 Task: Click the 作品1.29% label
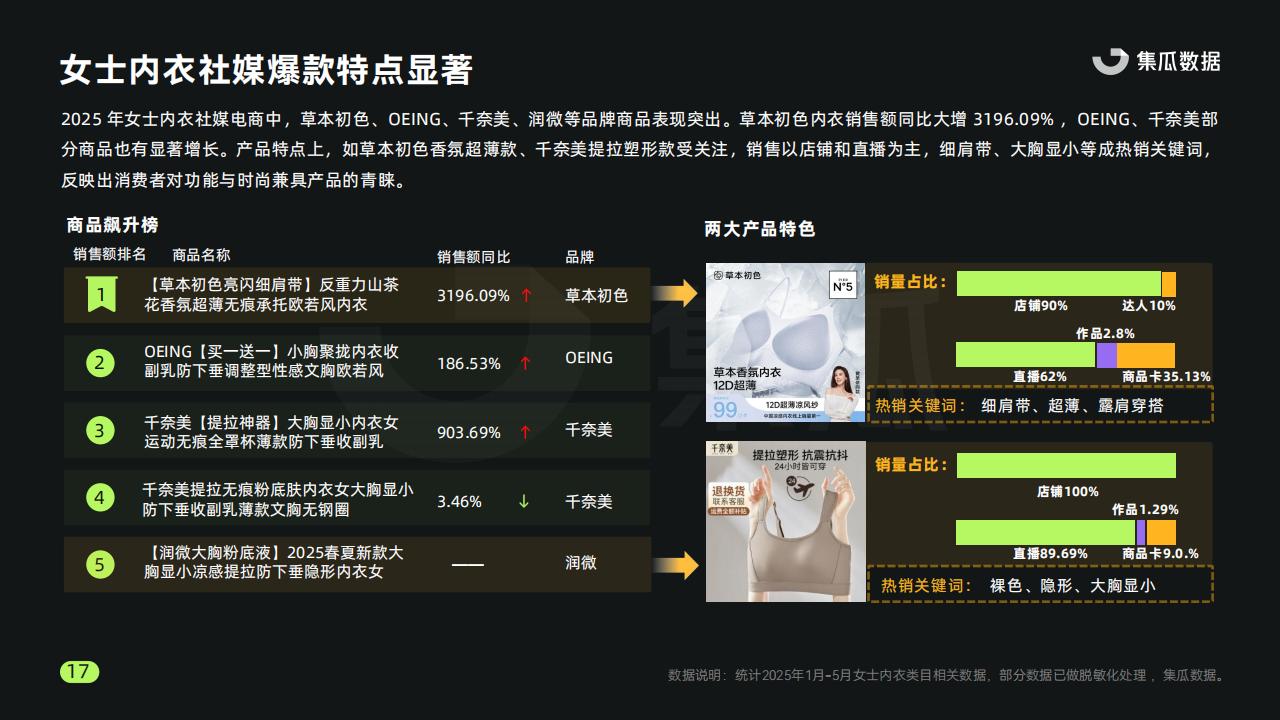click(x=1145, y=510)
